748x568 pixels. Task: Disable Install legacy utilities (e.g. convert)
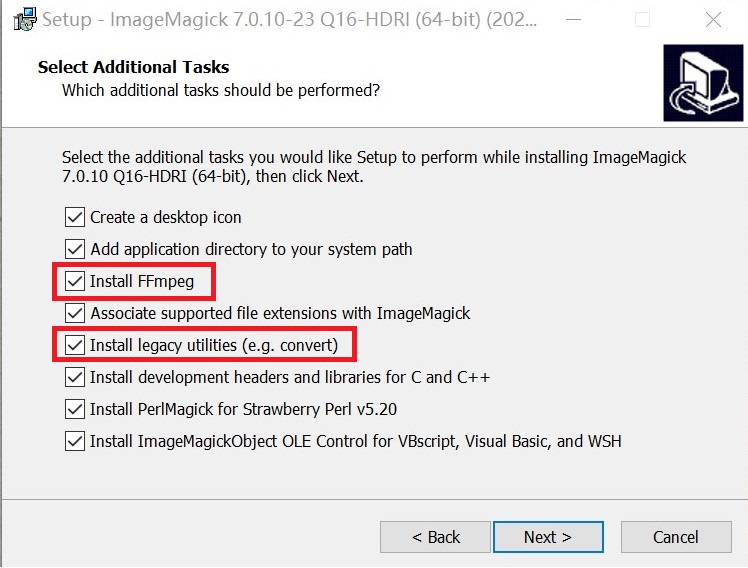[x=75, y=345]
